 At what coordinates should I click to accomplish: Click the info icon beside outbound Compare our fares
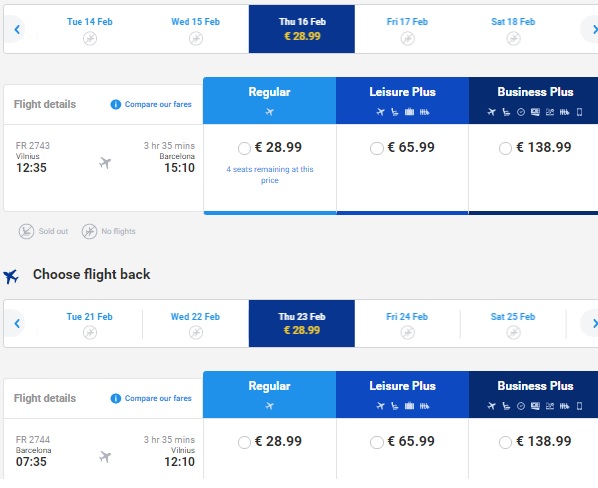tap(116, 104)
